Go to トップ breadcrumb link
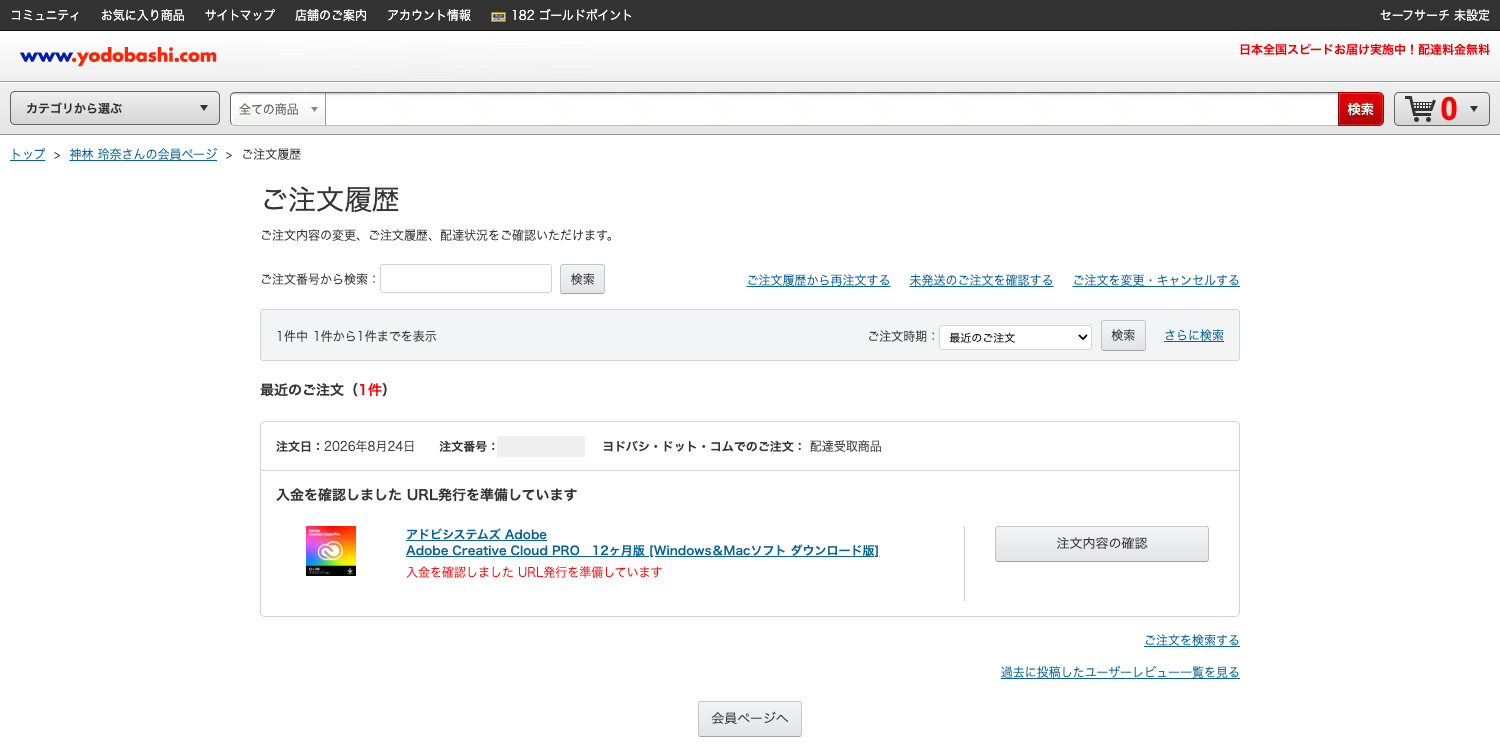 click(x=28, y=154)
